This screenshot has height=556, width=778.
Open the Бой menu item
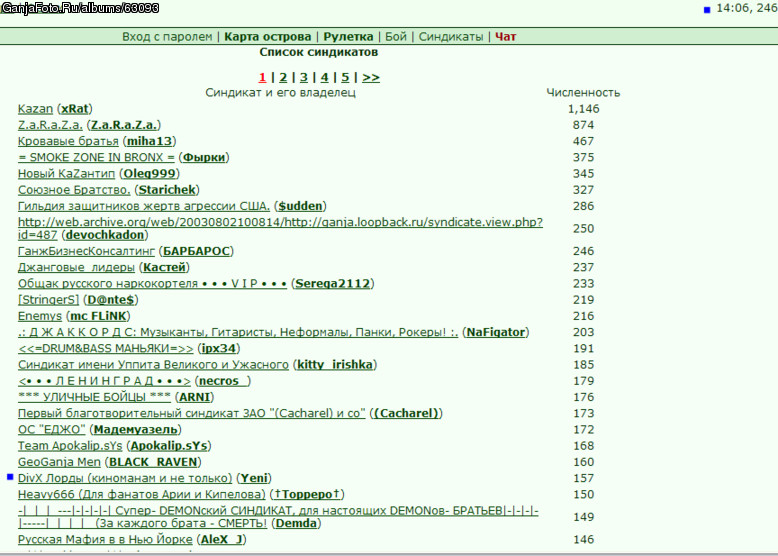(395, 37)
